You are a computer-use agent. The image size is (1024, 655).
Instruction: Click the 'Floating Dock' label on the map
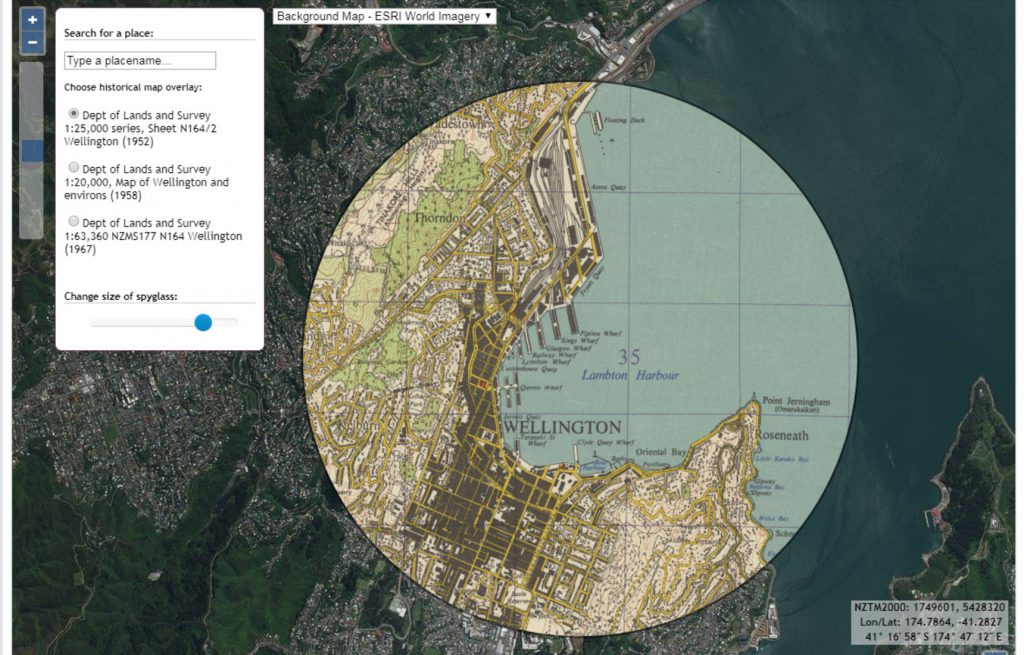[x=624, y=120]
